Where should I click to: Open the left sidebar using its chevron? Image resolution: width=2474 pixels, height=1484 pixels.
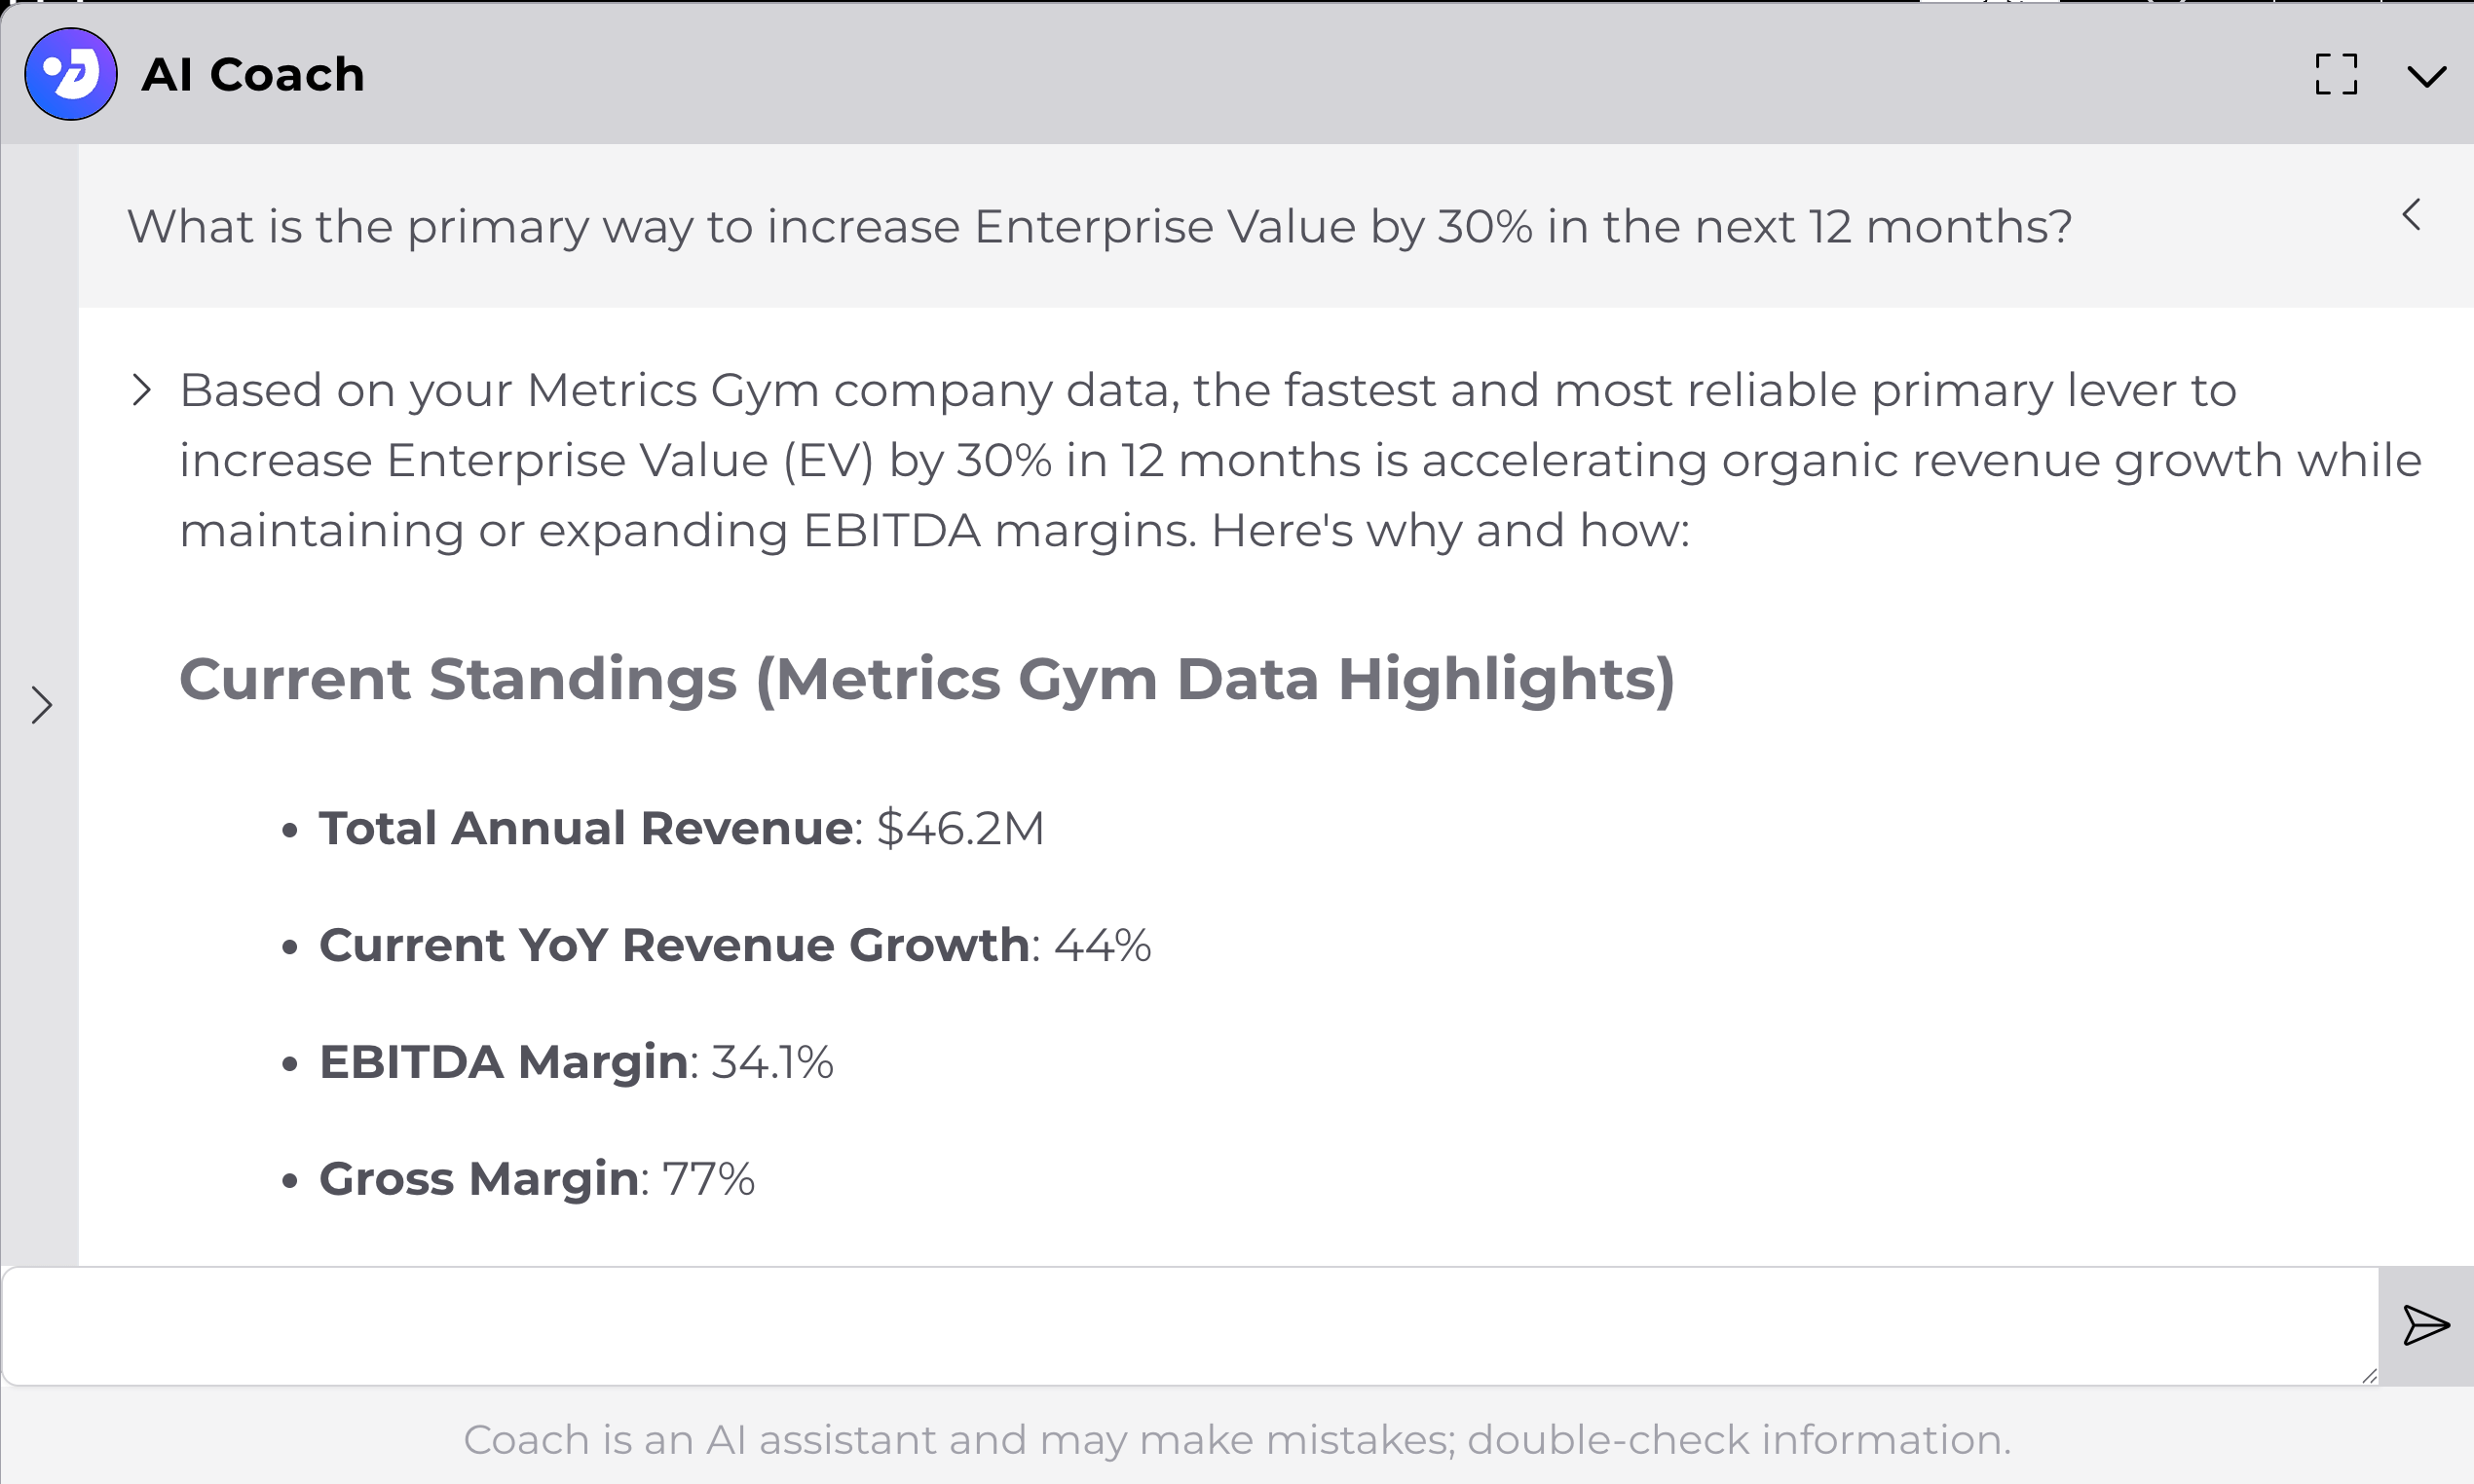point(41,705)
